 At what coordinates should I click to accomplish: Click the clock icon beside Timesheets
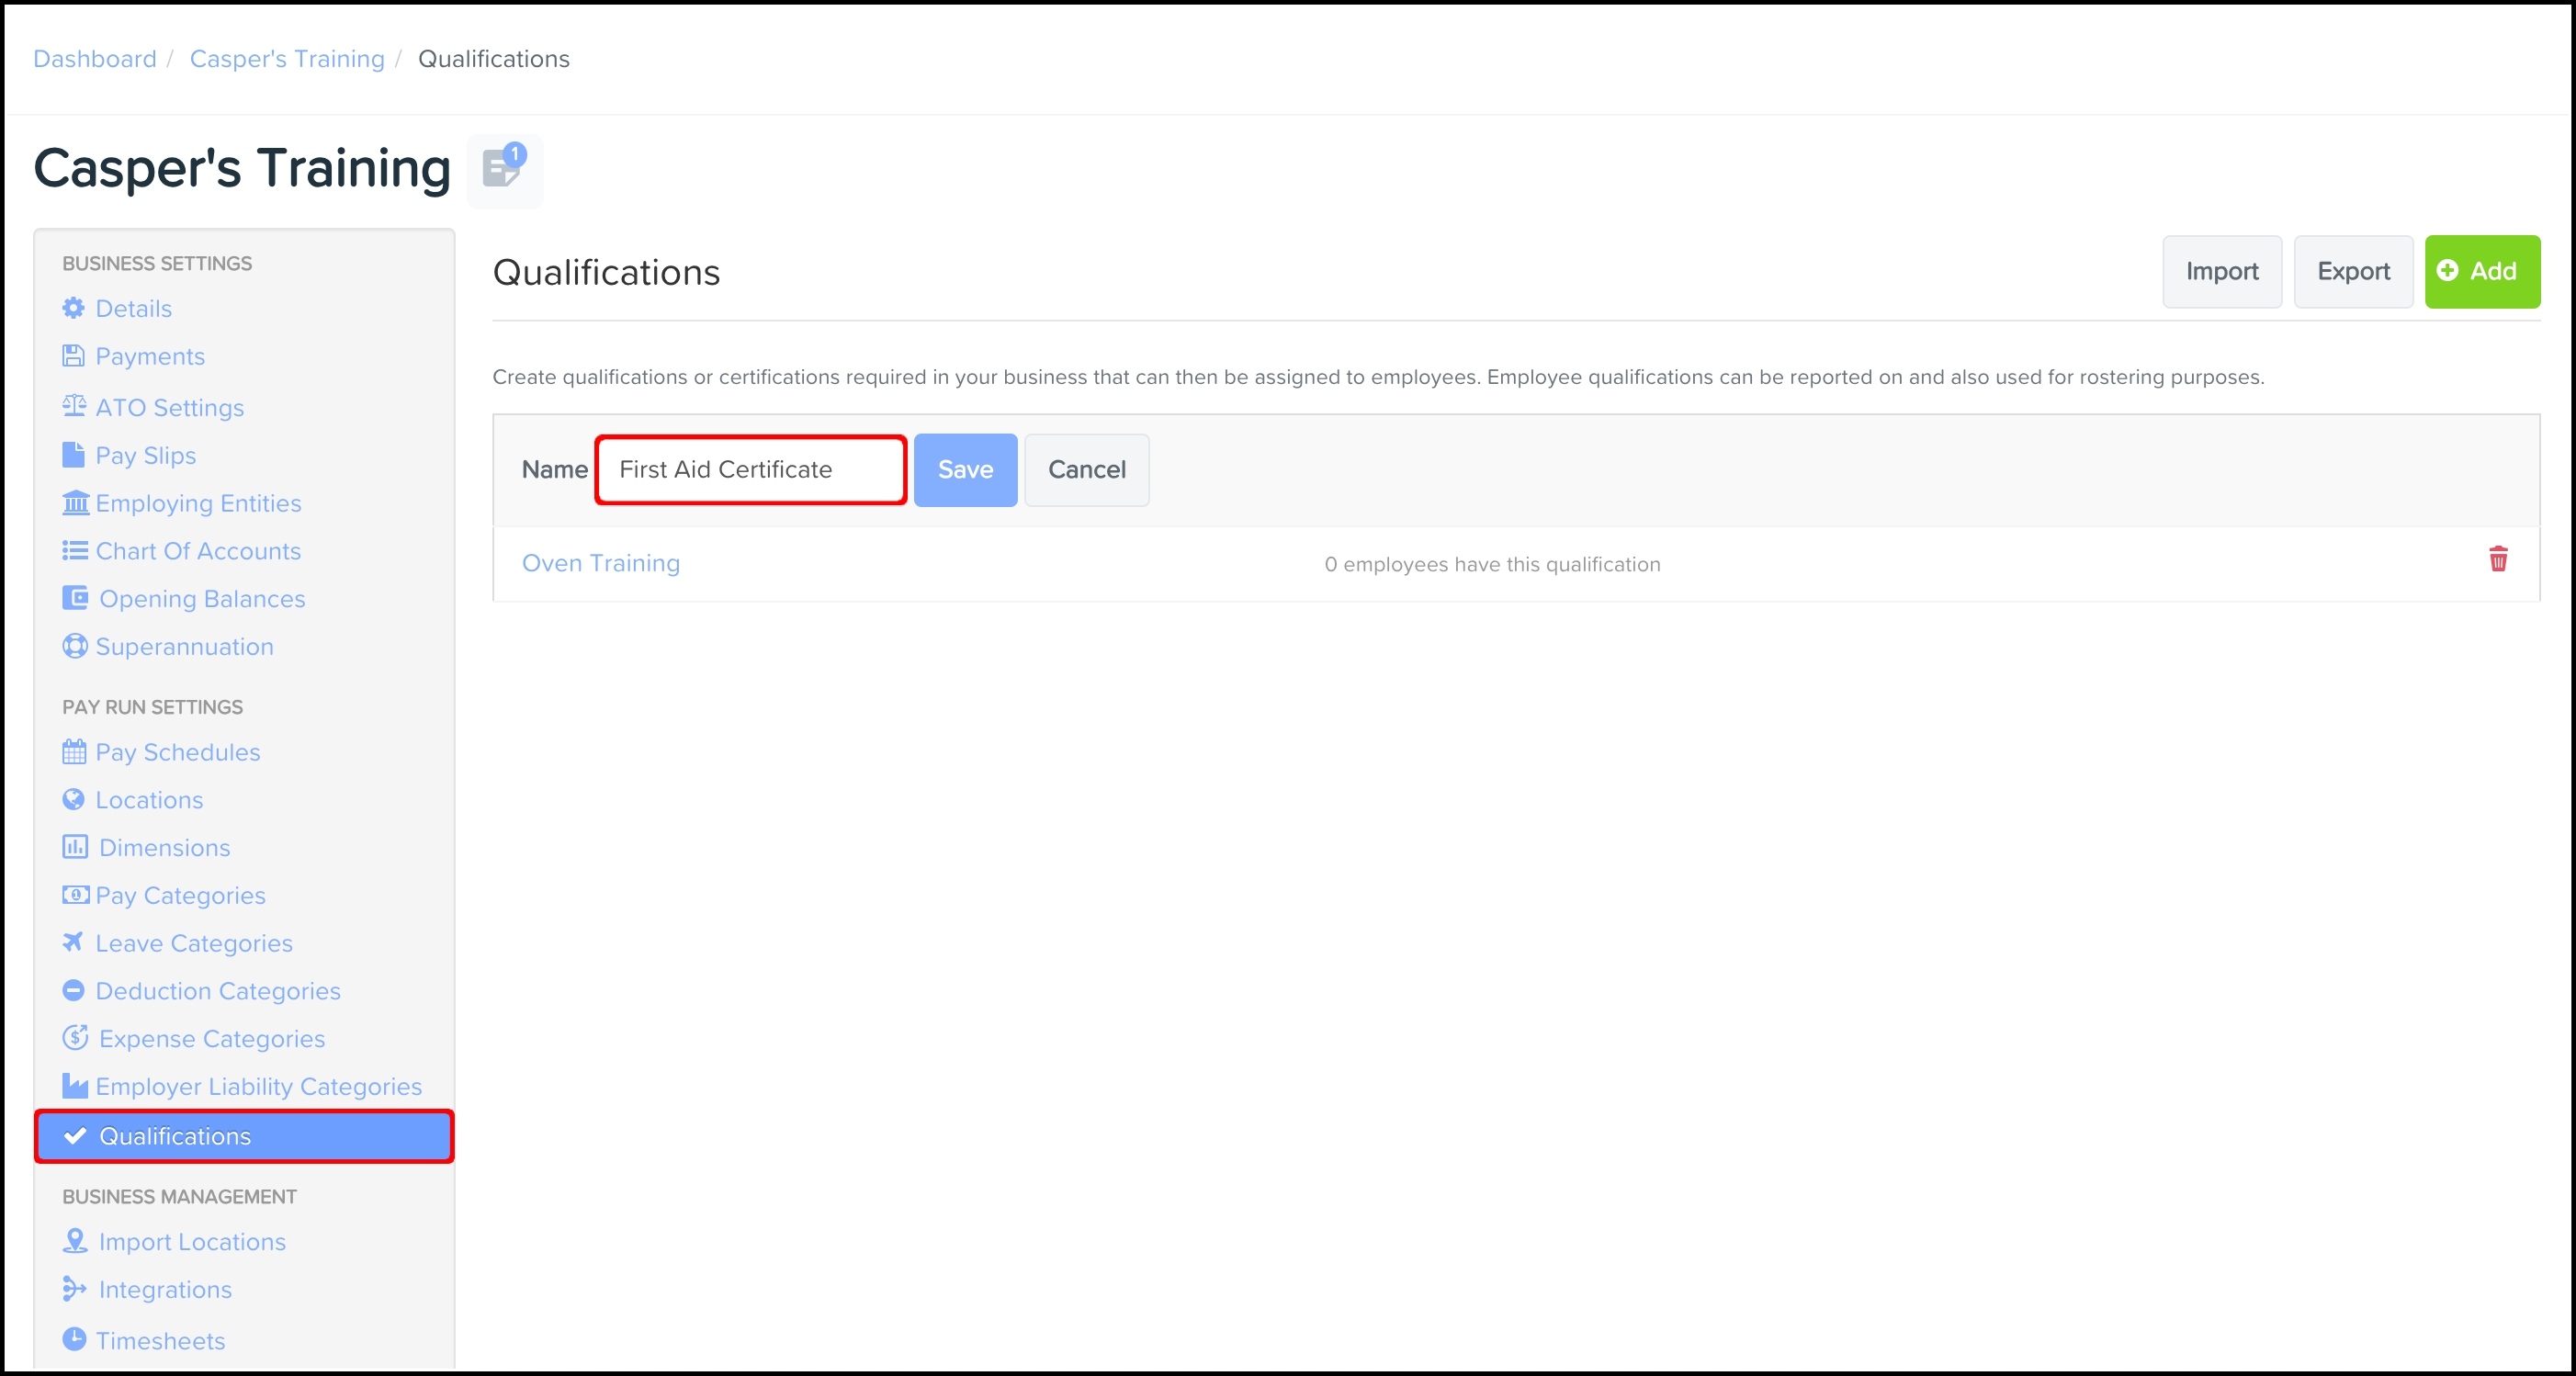(x=74, y=1339)
